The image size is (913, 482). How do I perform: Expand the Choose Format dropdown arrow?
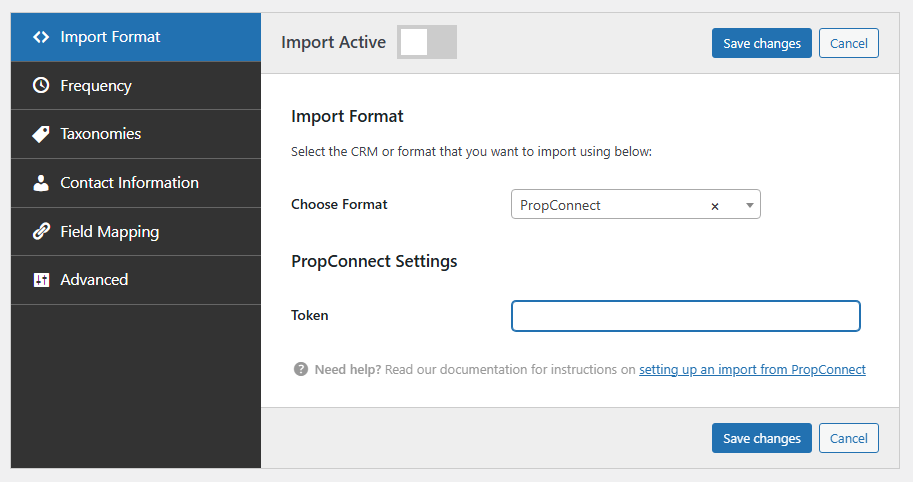click(749, 205)
